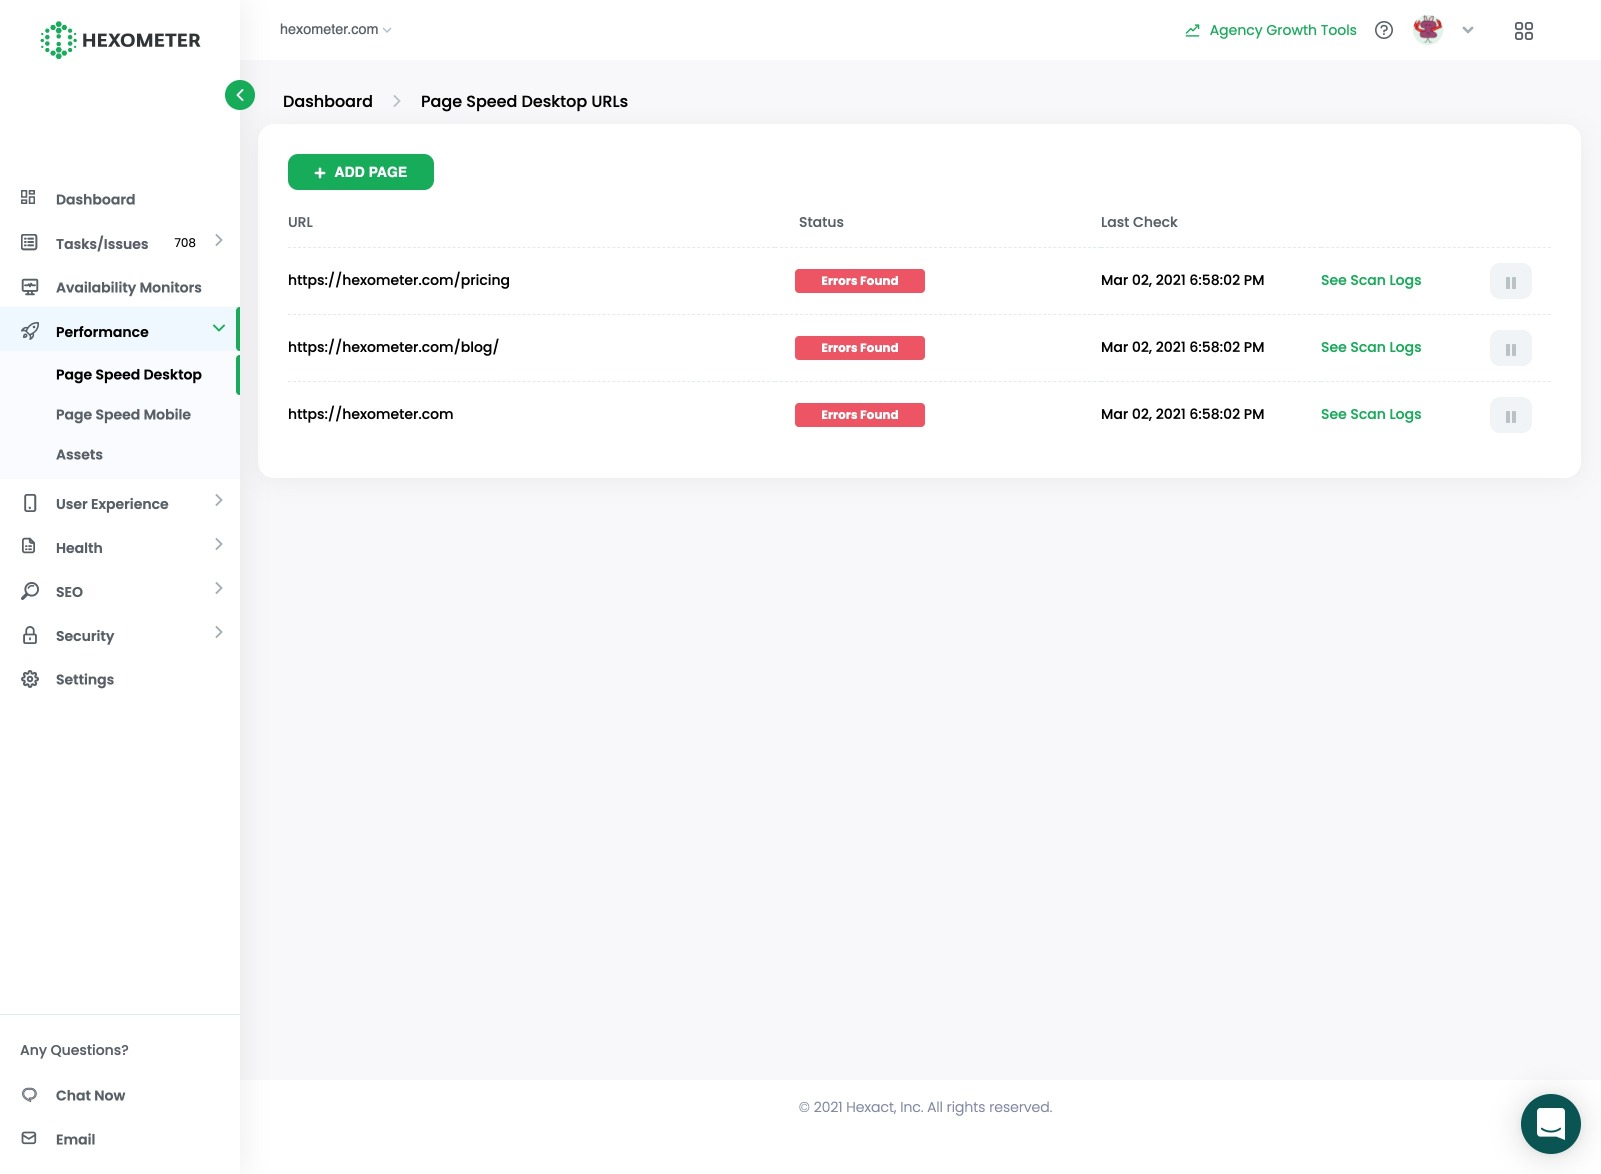Viewport: 1601px width, 1174px height.
Task: Collapse the Performance section chevron
Action: (219, 329)
